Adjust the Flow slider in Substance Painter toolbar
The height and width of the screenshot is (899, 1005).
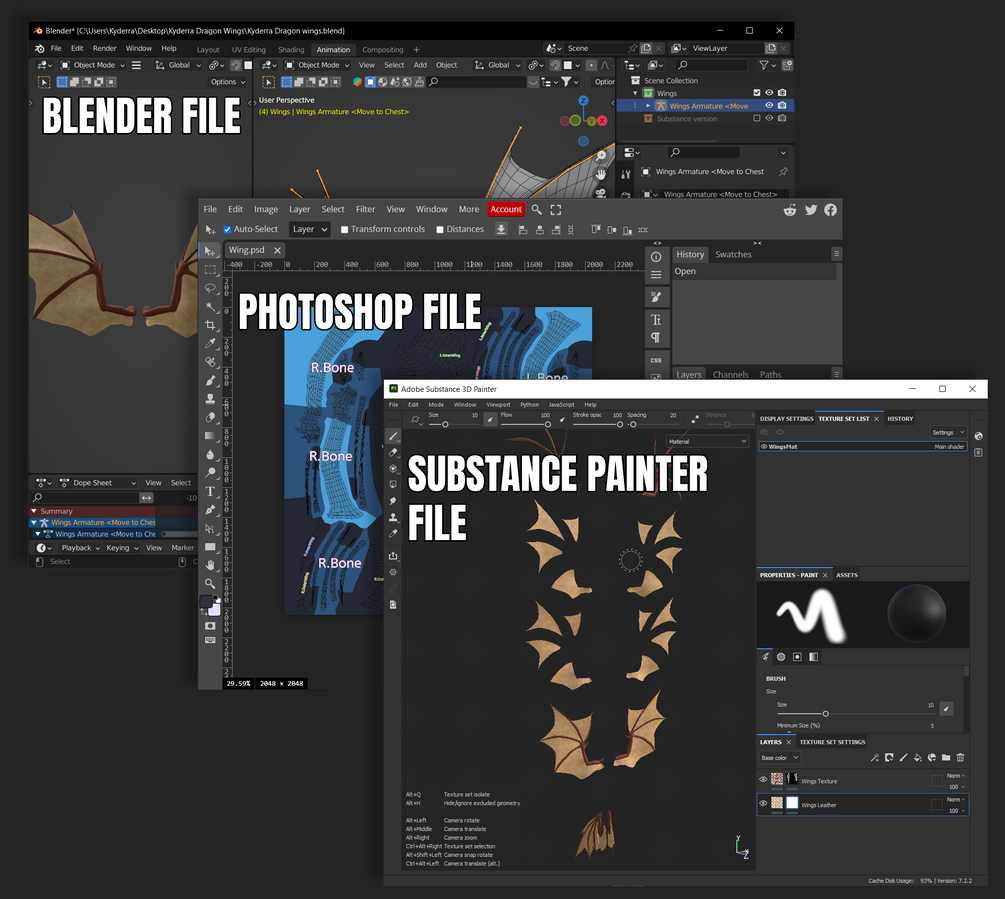(x=526, y=424)
